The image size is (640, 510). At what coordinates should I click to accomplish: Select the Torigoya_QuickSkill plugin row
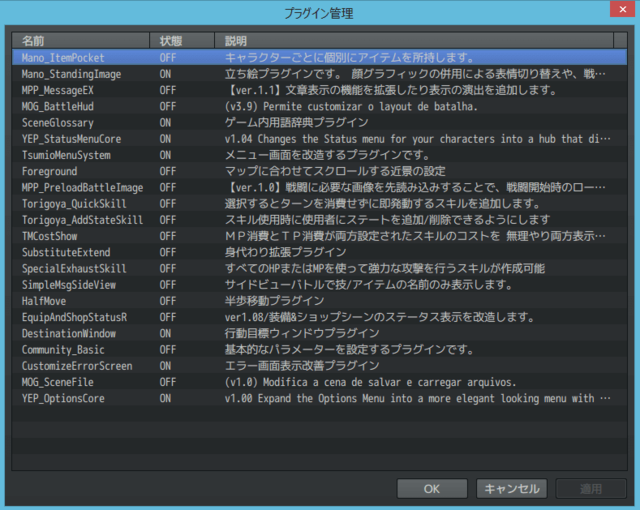320,204
